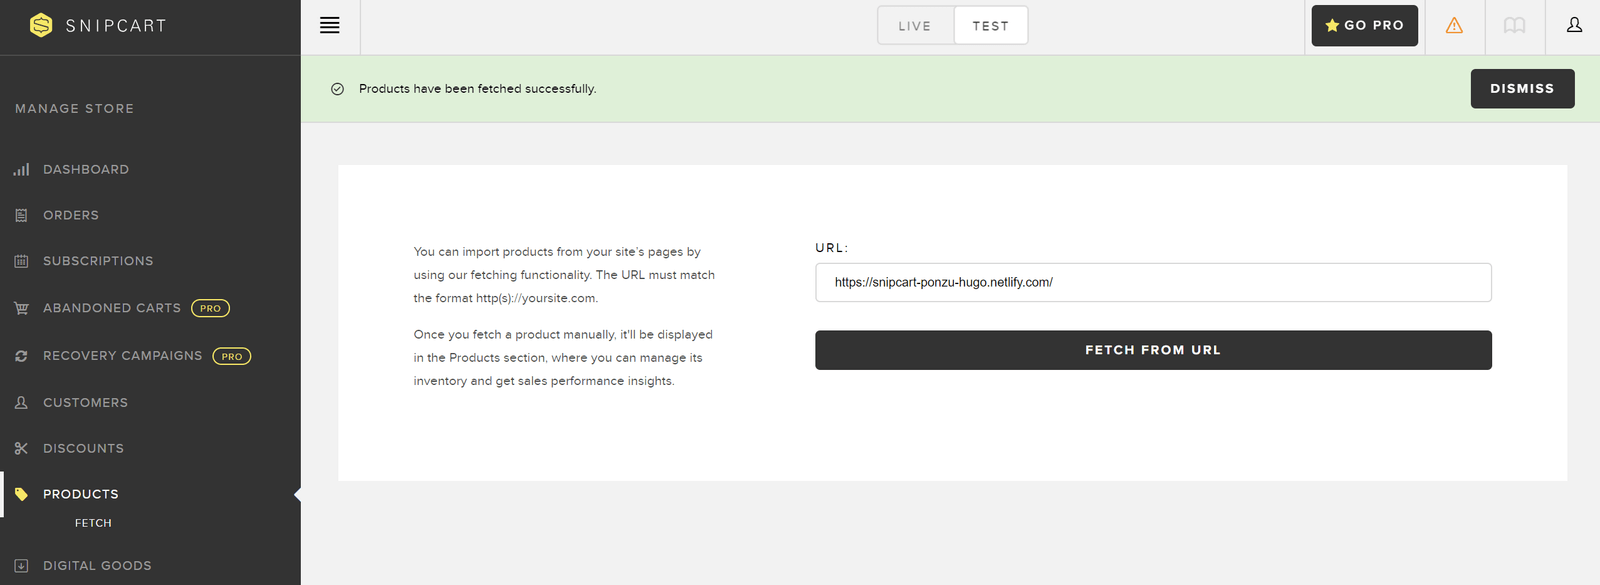Click the Snipcart logo icon
This screenshot has width=1600, height=585.
41,25
